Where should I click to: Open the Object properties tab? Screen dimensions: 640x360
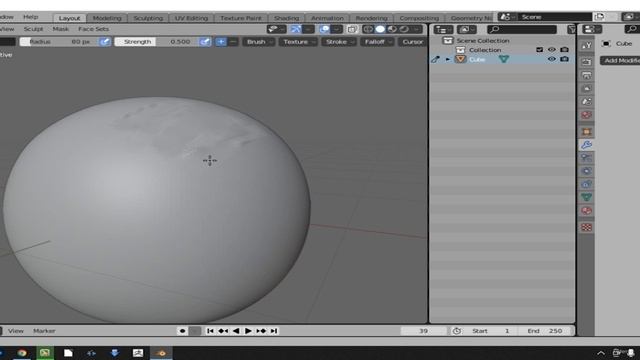click(x=587, y=131)
